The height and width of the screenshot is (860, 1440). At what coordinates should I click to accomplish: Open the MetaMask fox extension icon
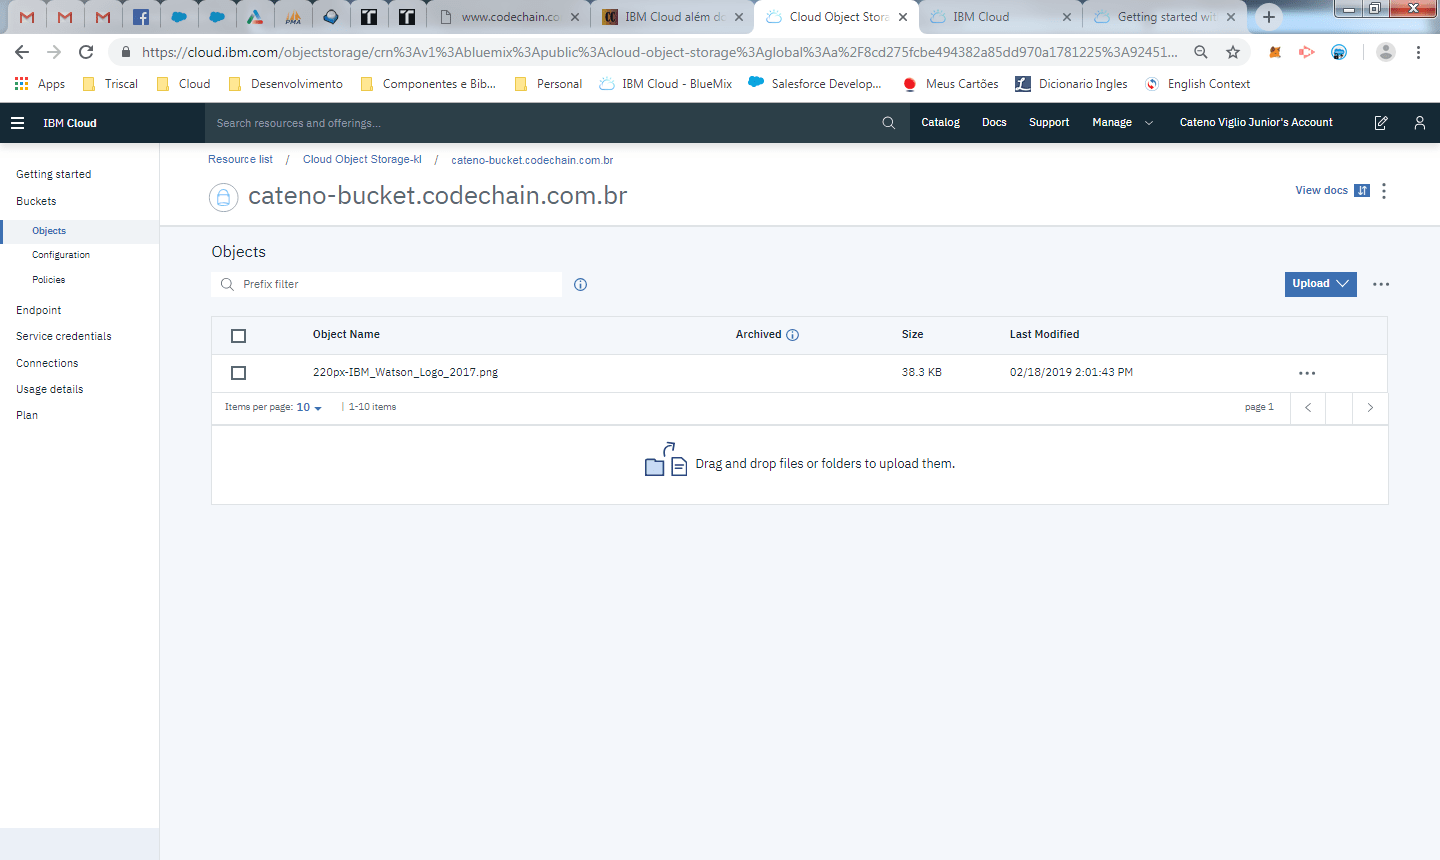pyautogui.click(x=1275, y=52)
